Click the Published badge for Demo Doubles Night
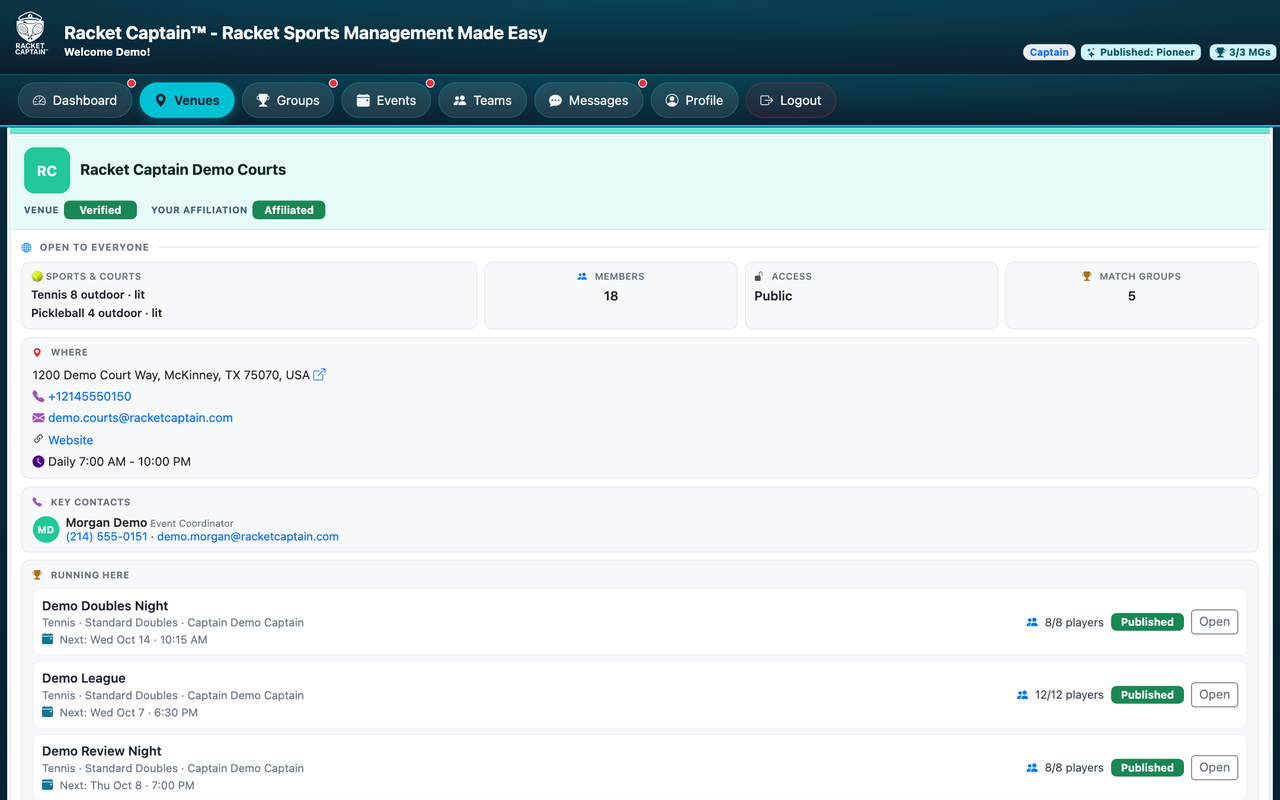 click(1147, 622)
